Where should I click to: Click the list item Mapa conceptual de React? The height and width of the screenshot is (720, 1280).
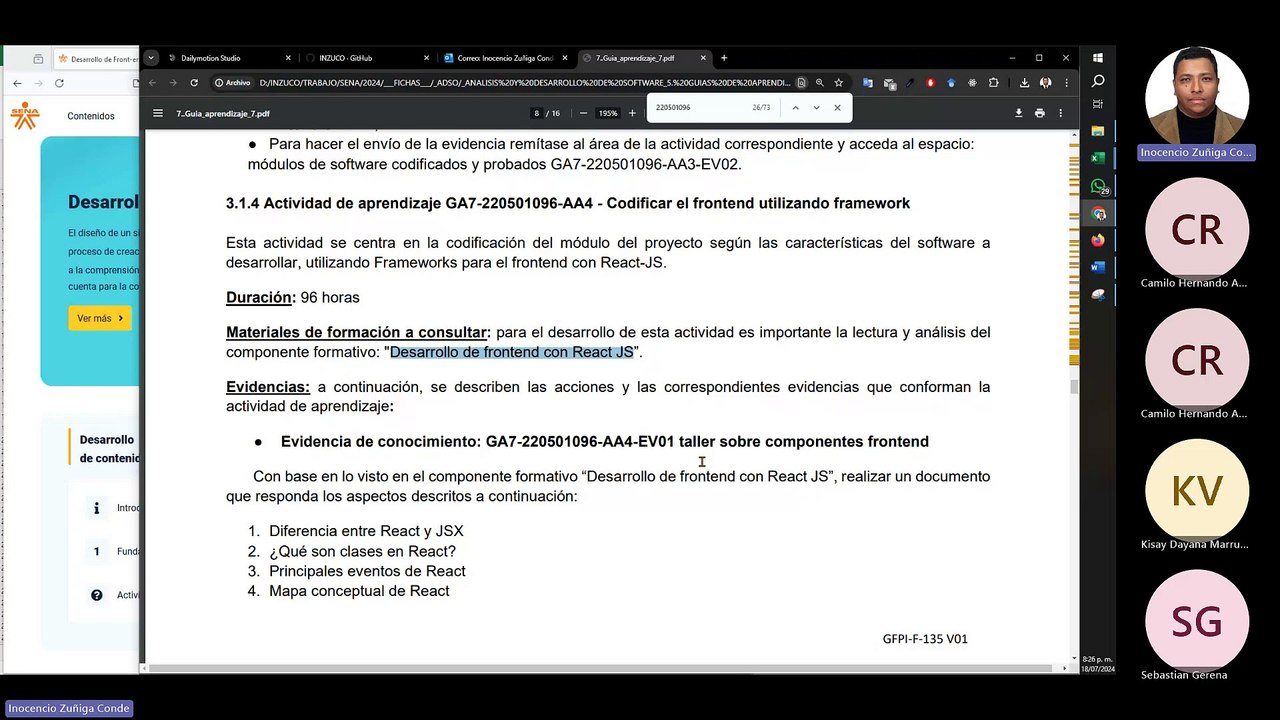click(x=359, y=591)
